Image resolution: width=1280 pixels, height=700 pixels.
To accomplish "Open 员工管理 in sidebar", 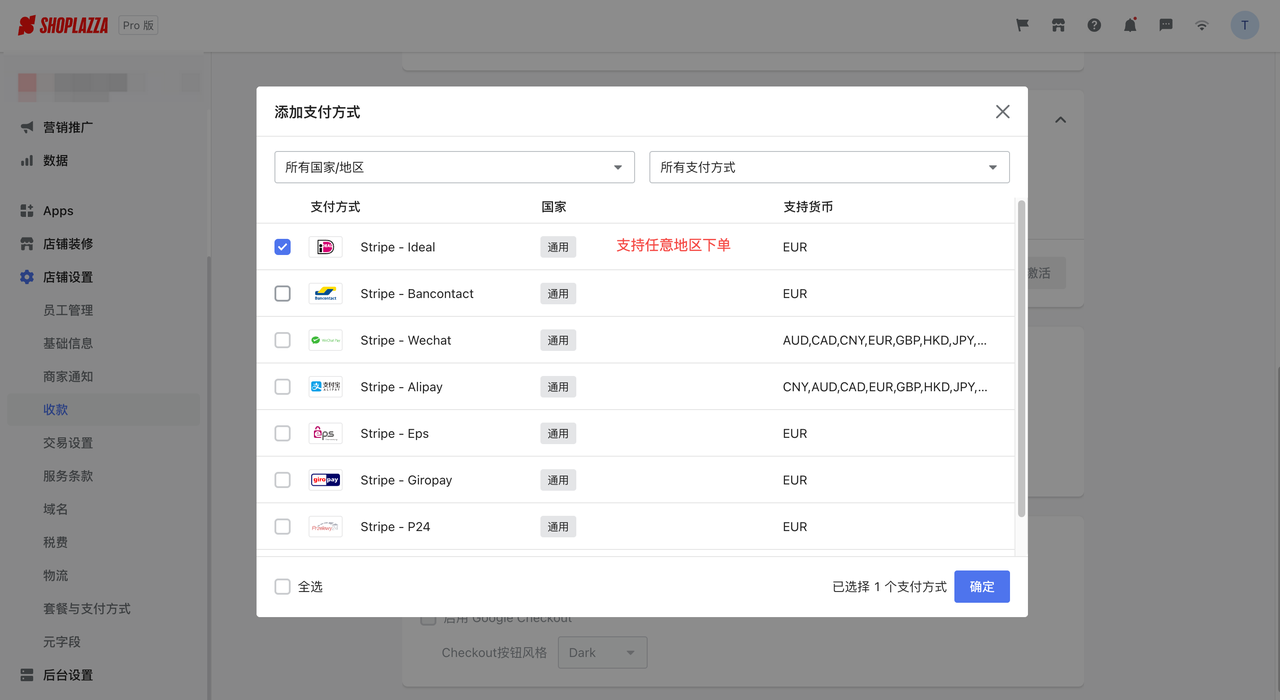I will [x=68, y=310].
